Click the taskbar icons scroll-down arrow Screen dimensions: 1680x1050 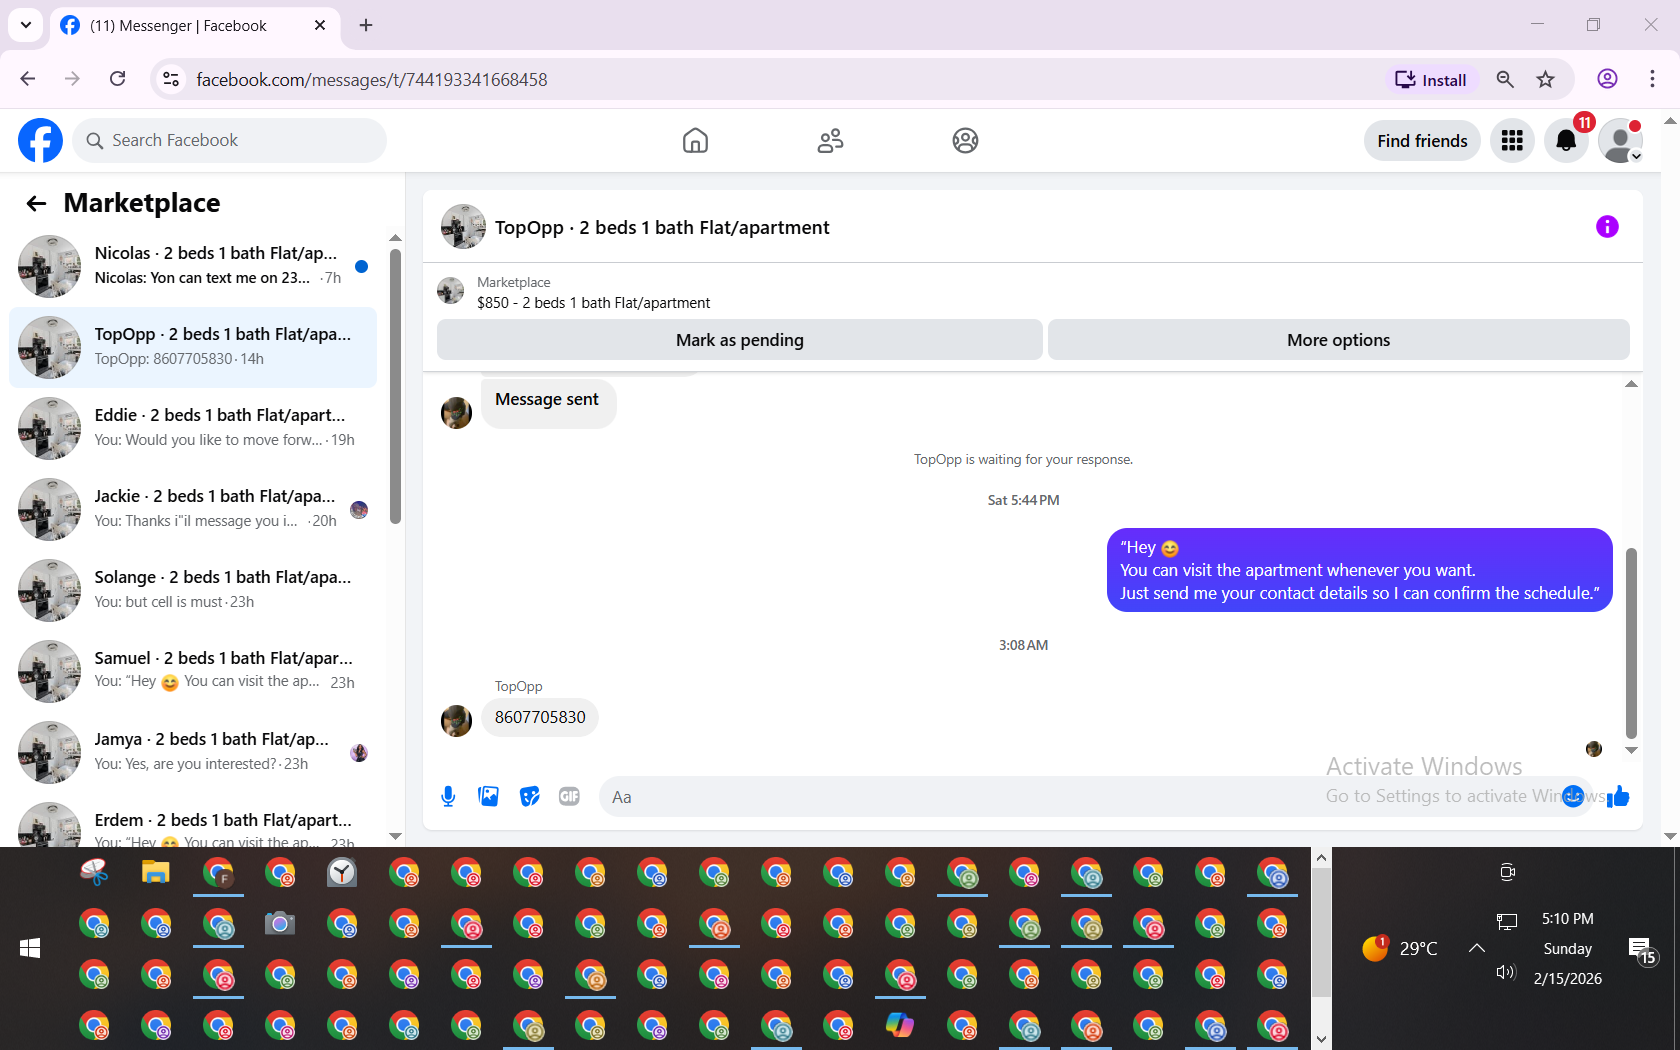click(1321, 1039)
